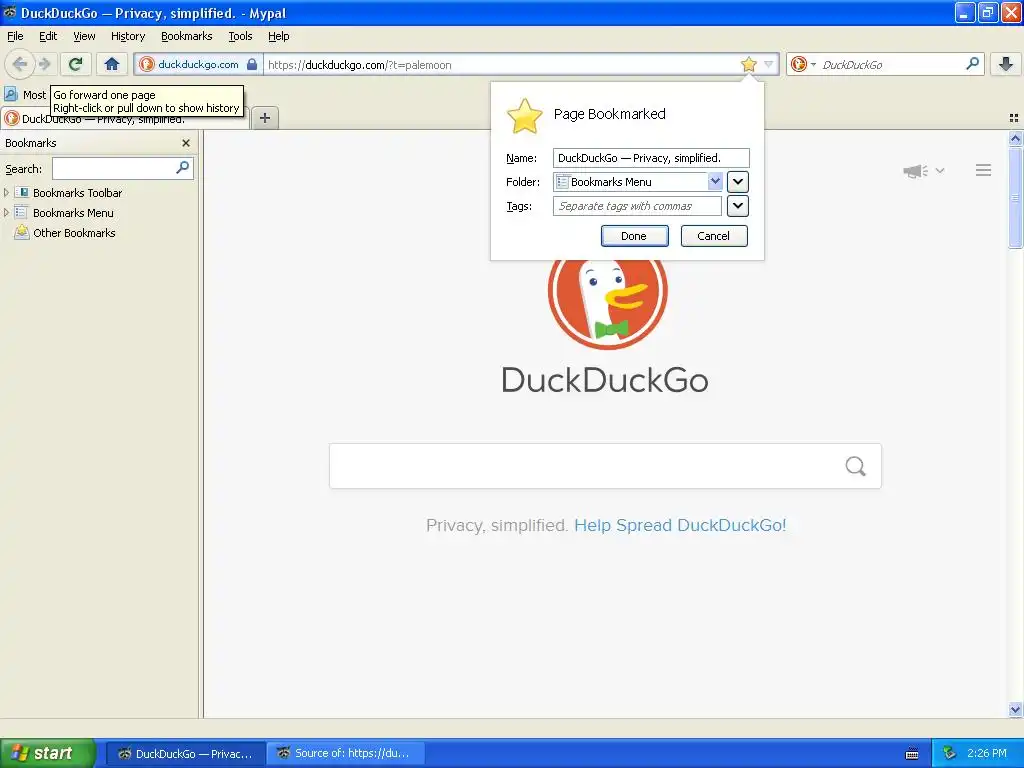Viewport: 1024px width, 768px height.
Task: Go to the Home page
Action: click(x=112, y=64)
